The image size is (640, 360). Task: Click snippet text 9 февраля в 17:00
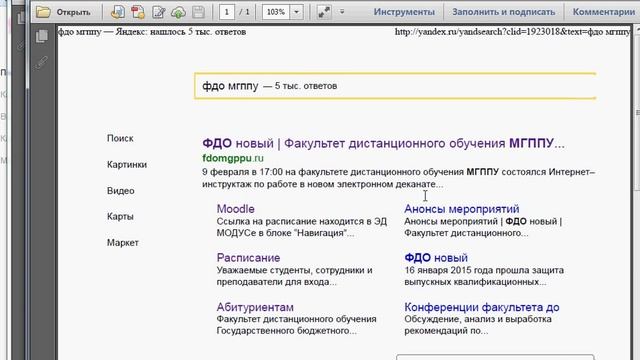(x=242, y=172)
